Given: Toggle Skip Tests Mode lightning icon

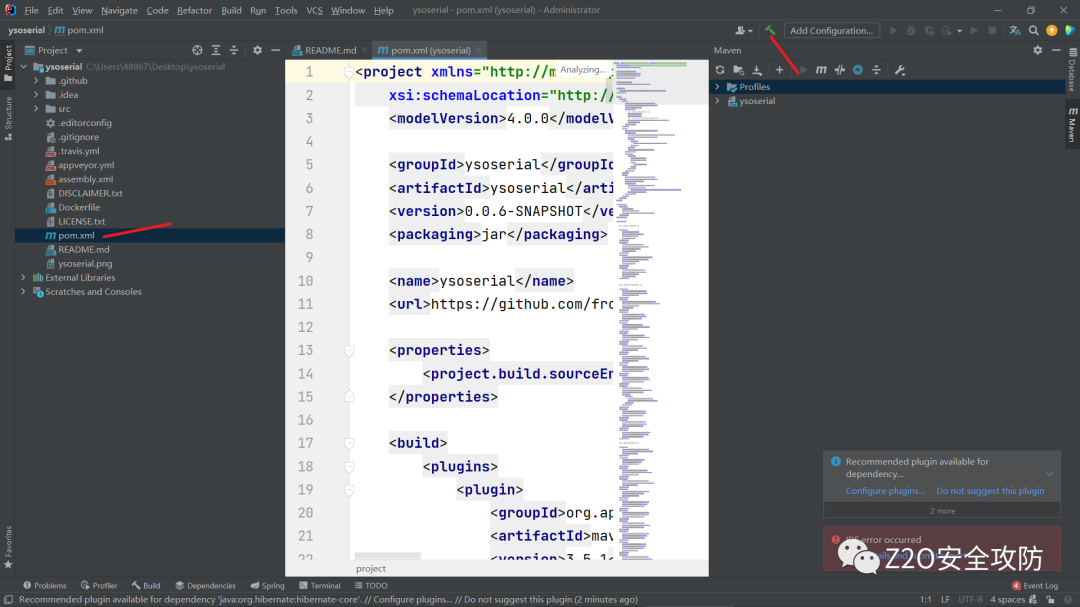Looking at the screenshot, I should (x=858, y=70).
